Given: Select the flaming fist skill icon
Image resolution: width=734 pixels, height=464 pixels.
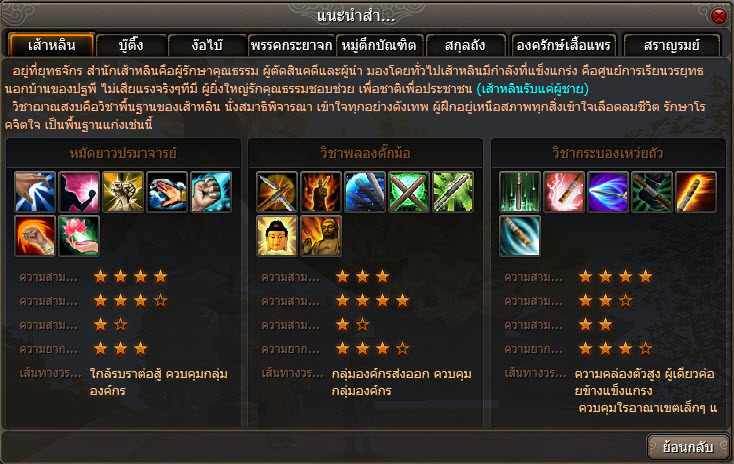Looking at the screenshot, I should [x=35, y=236].
